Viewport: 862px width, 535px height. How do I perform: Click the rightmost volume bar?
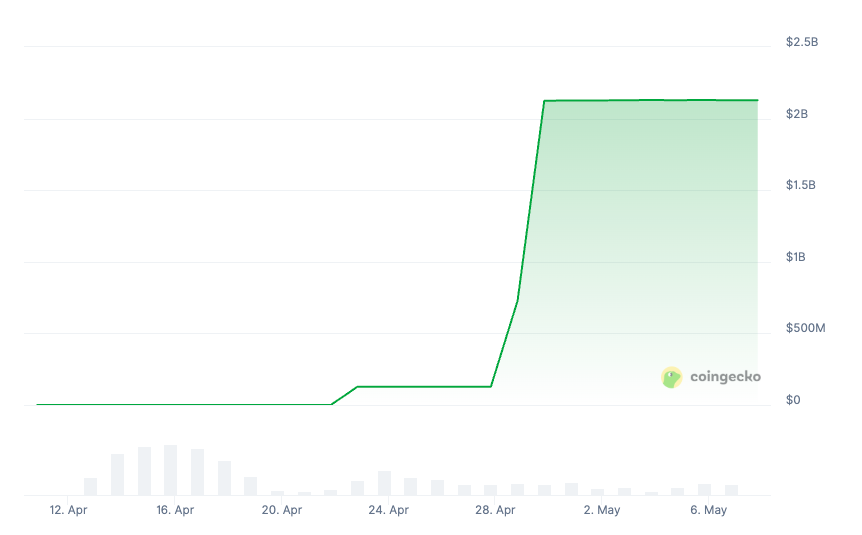click(731, 490)
